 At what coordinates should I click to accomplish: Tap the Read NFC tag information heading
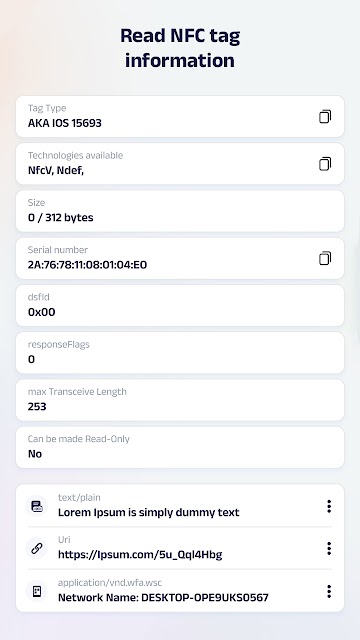180,48
